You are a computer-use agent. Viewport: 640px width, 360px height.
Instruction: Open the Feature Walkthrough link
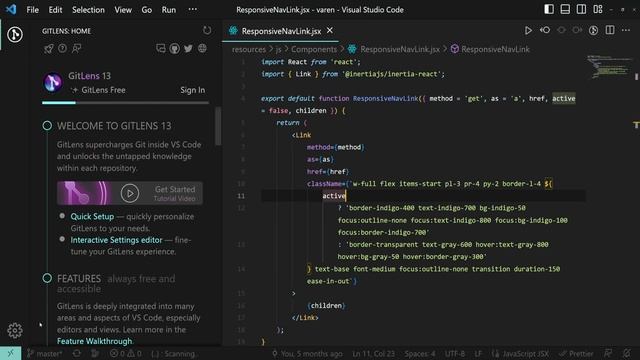click(94, 341)
